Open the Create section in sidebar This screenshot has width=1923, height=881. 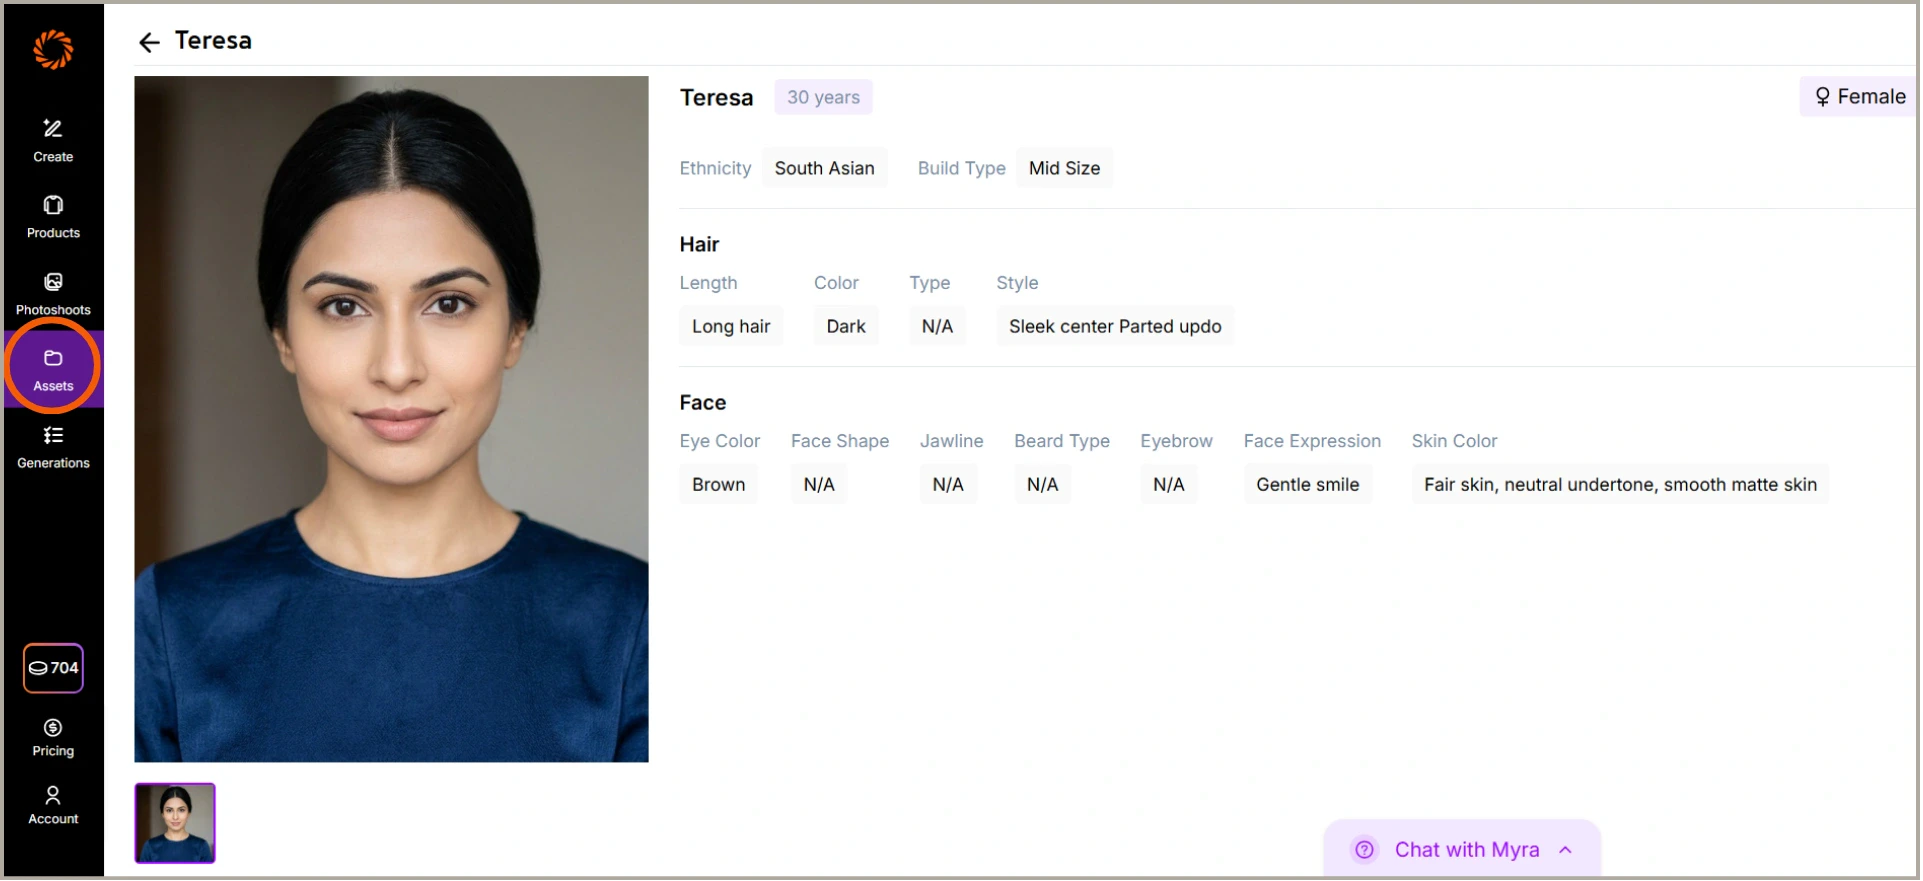tap(53, 141)
